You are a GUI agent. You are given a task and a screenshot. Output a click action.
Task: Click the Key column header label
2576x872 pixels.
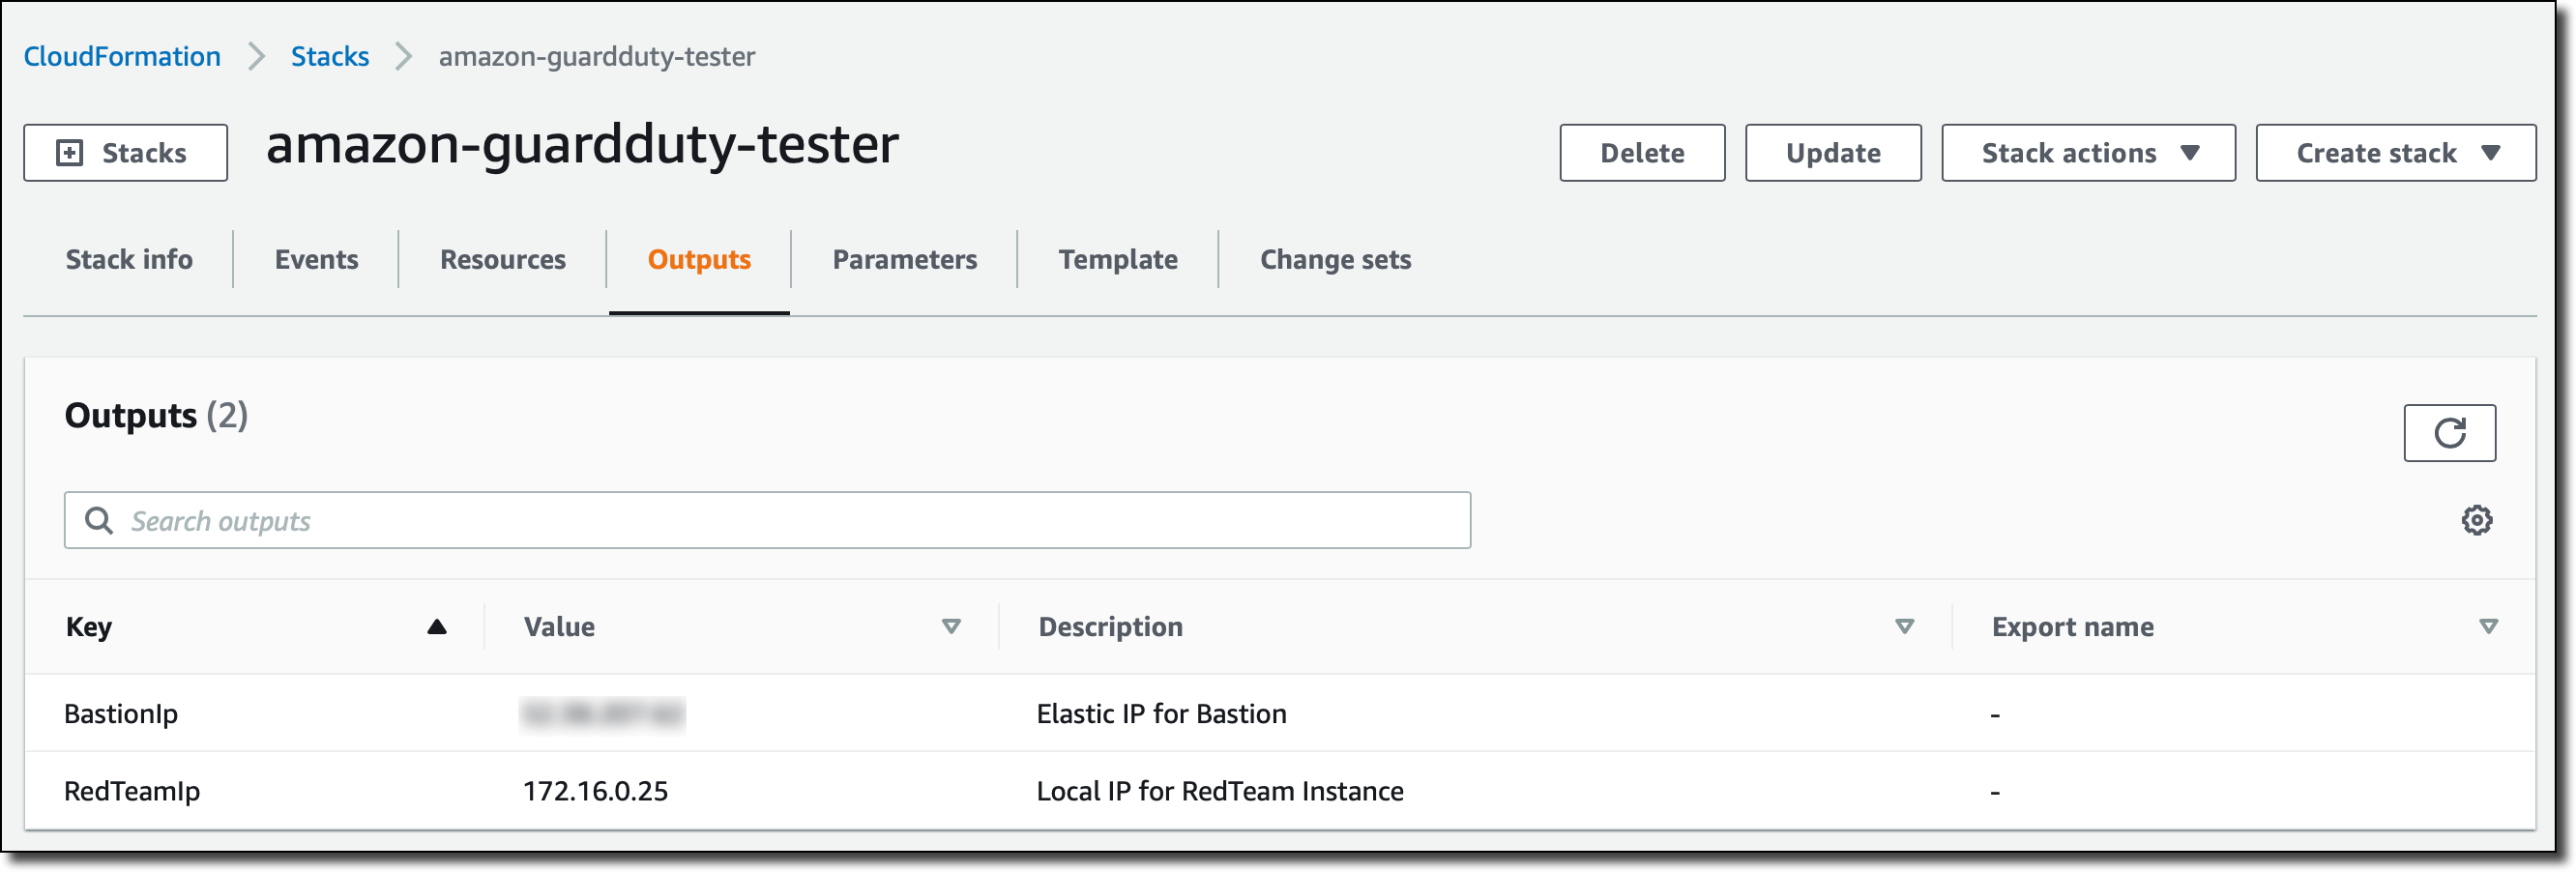[89, 627]
